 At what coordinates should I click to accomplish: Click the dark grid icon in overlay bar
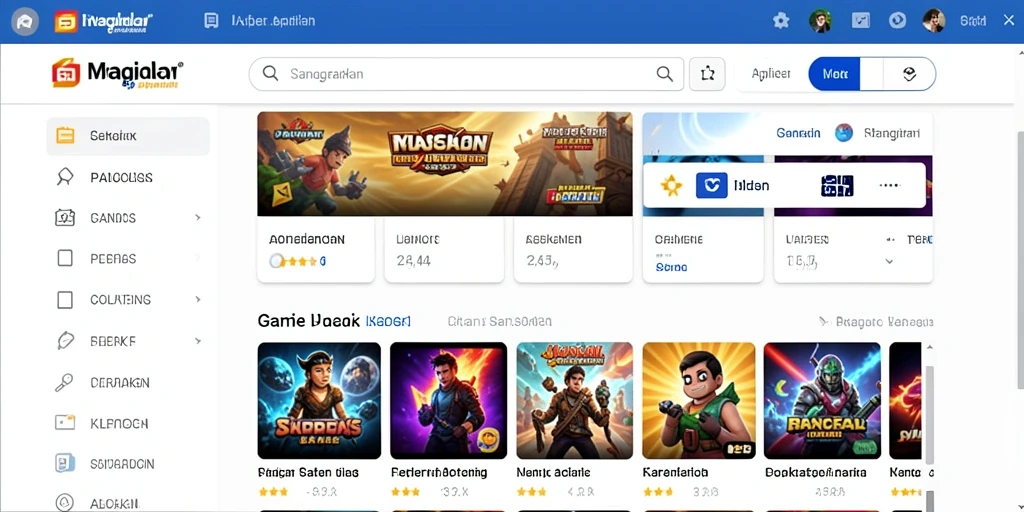point(837,186)
